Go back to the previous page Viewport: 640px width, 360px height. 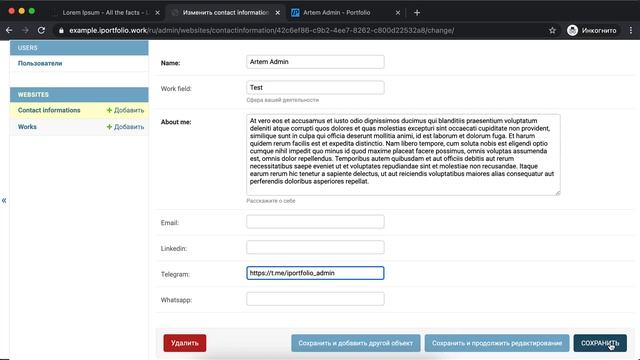click(x=9, y=30)
